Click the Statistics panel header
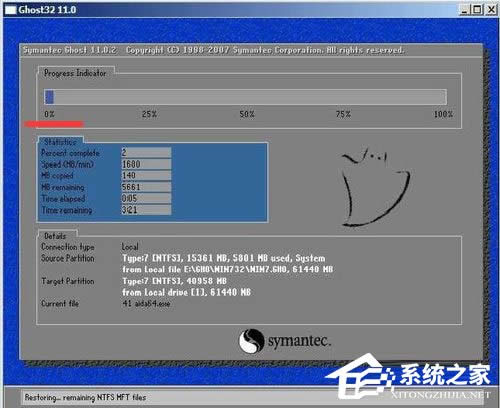Image resolution: width=500 pixels, height=408 pixels. [60, 142]
